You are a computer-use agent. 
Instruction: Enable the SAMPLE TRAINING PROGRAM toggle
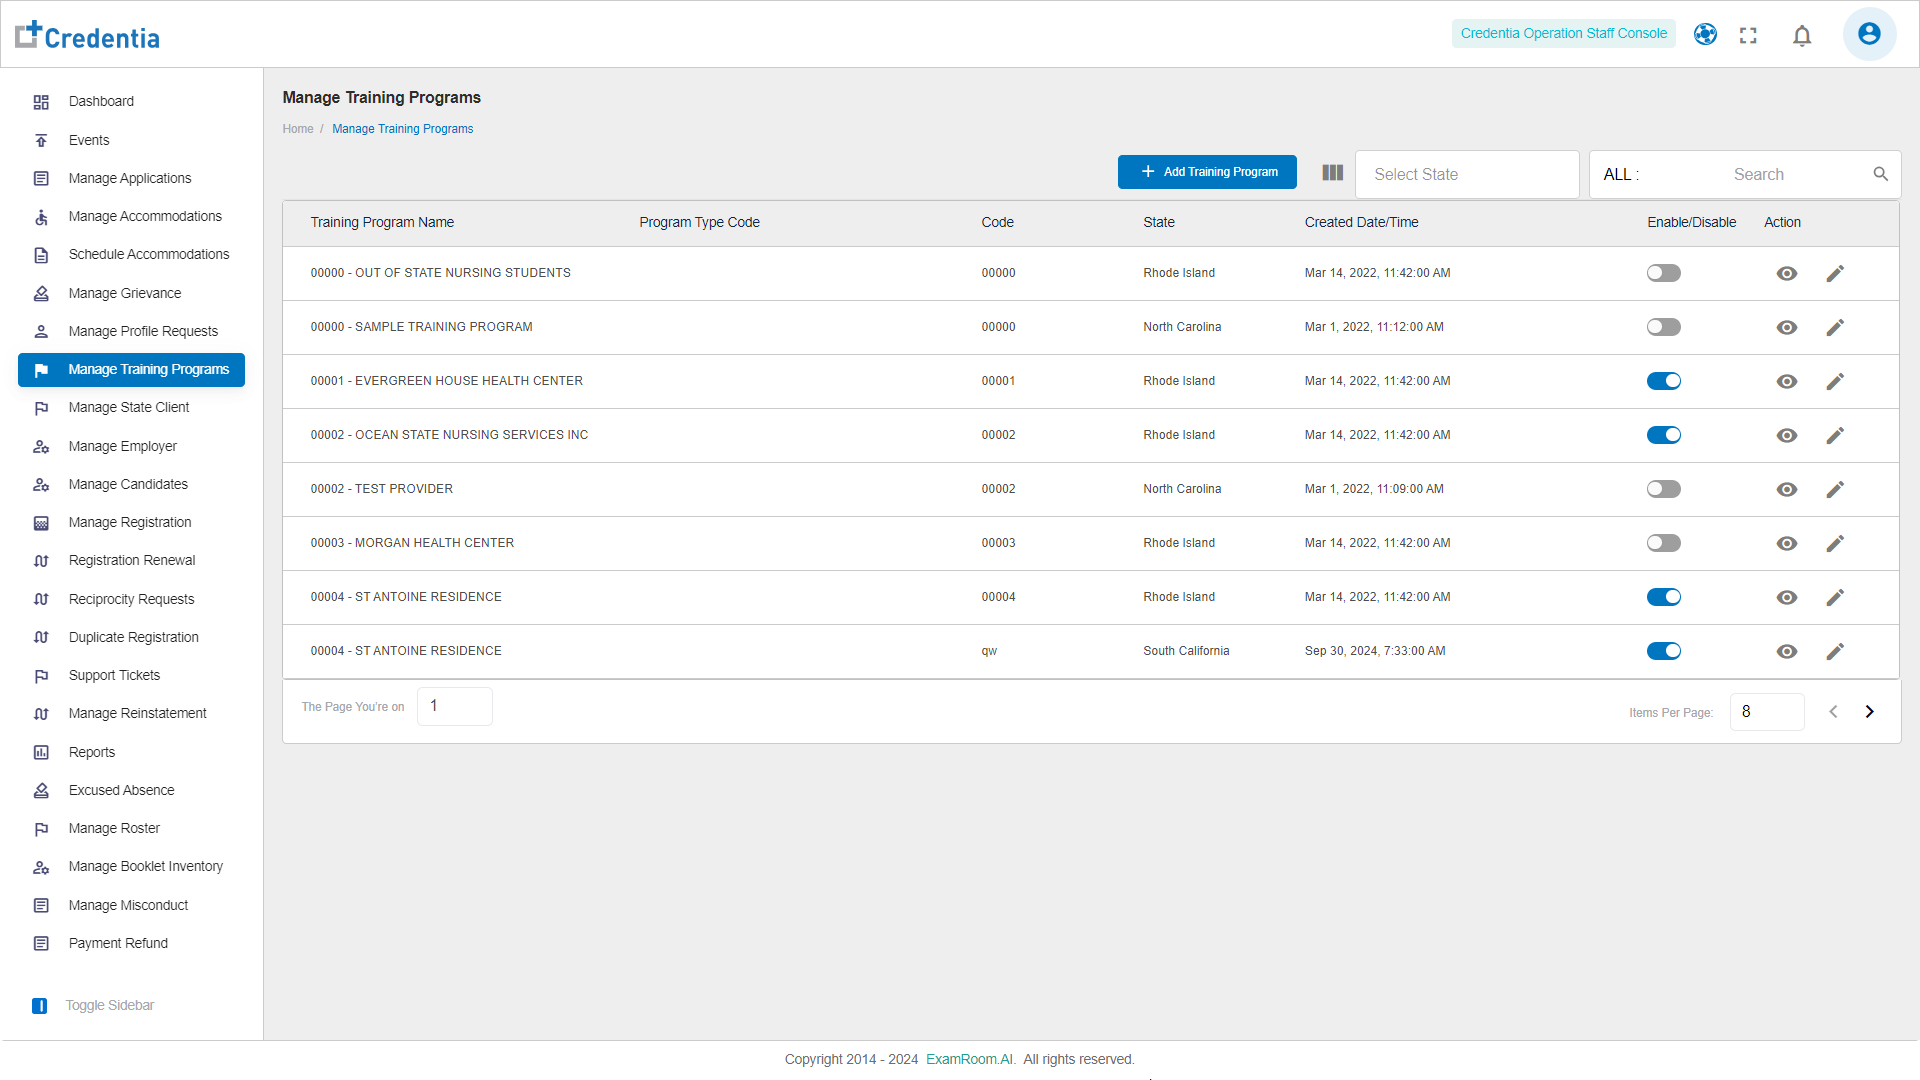tap(1663, 328)
